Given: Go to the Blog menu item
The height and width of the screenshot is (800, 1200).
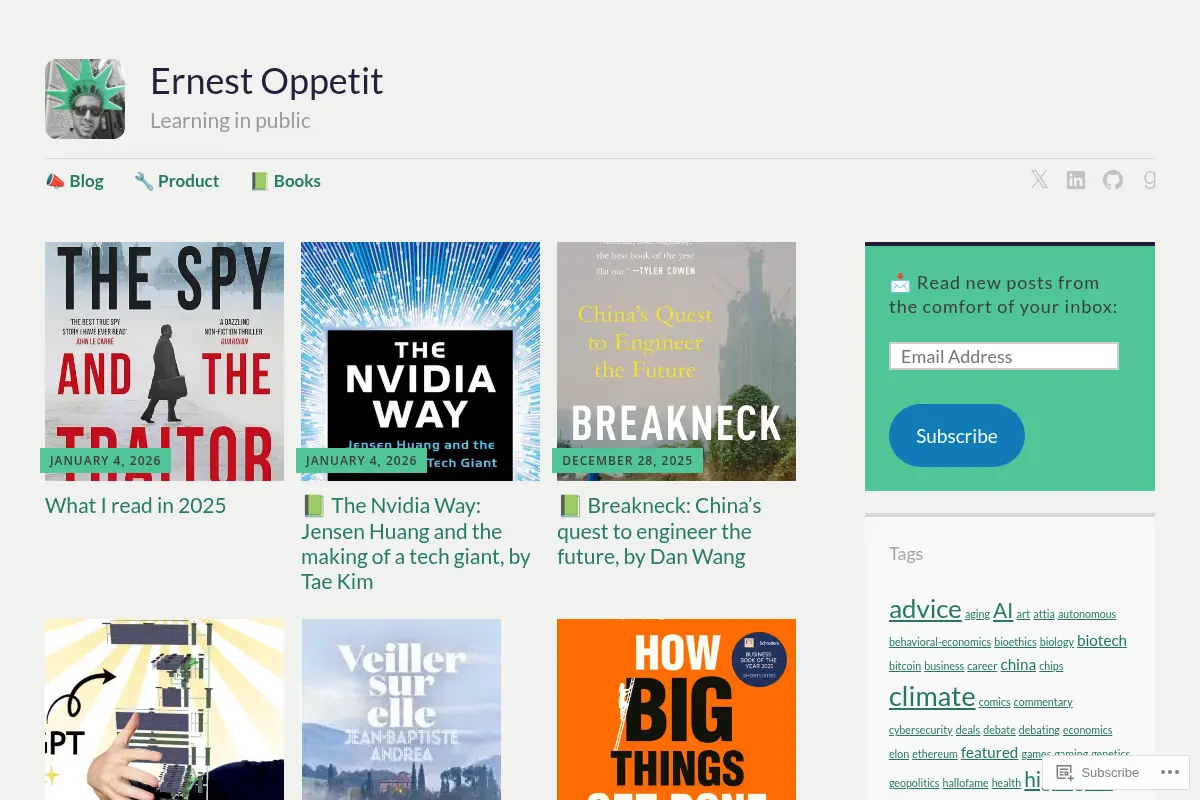Looking at the screenshot, I should click(75, 181).
